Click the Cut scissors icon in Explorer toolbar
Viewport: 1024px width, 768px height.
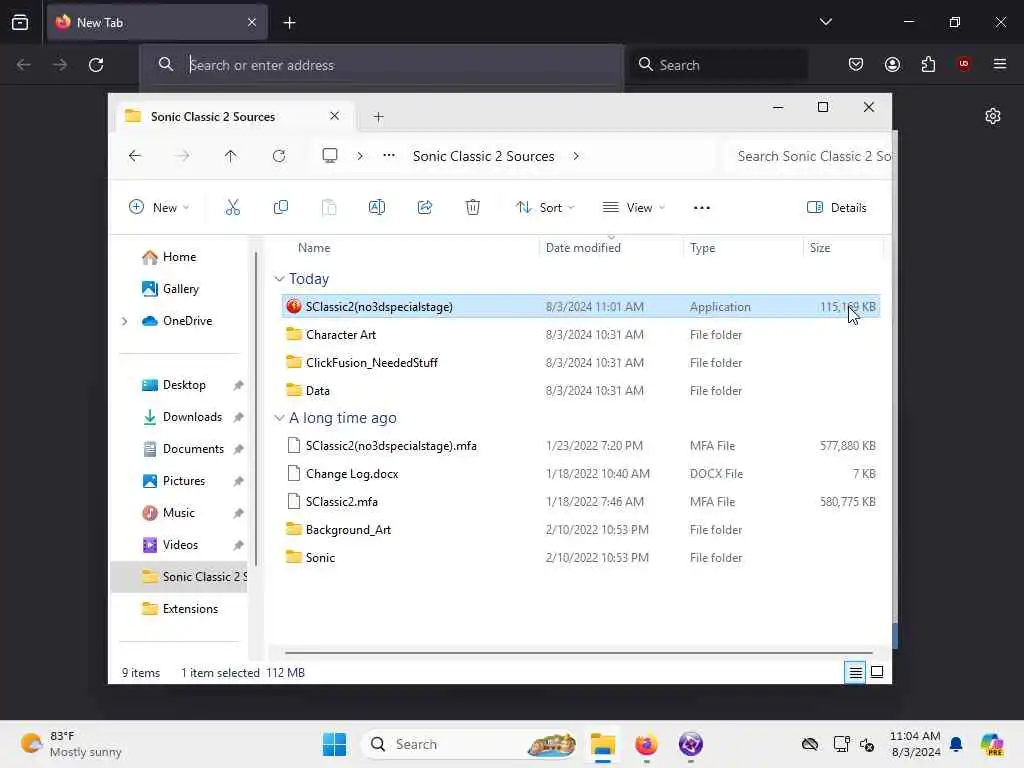point(232,208)
